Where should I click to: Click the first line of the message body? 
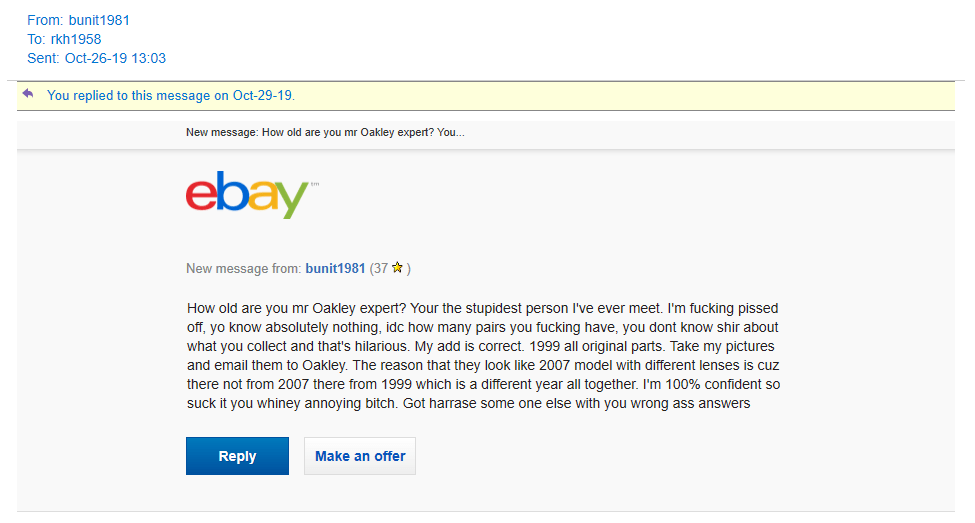point(482,308)
